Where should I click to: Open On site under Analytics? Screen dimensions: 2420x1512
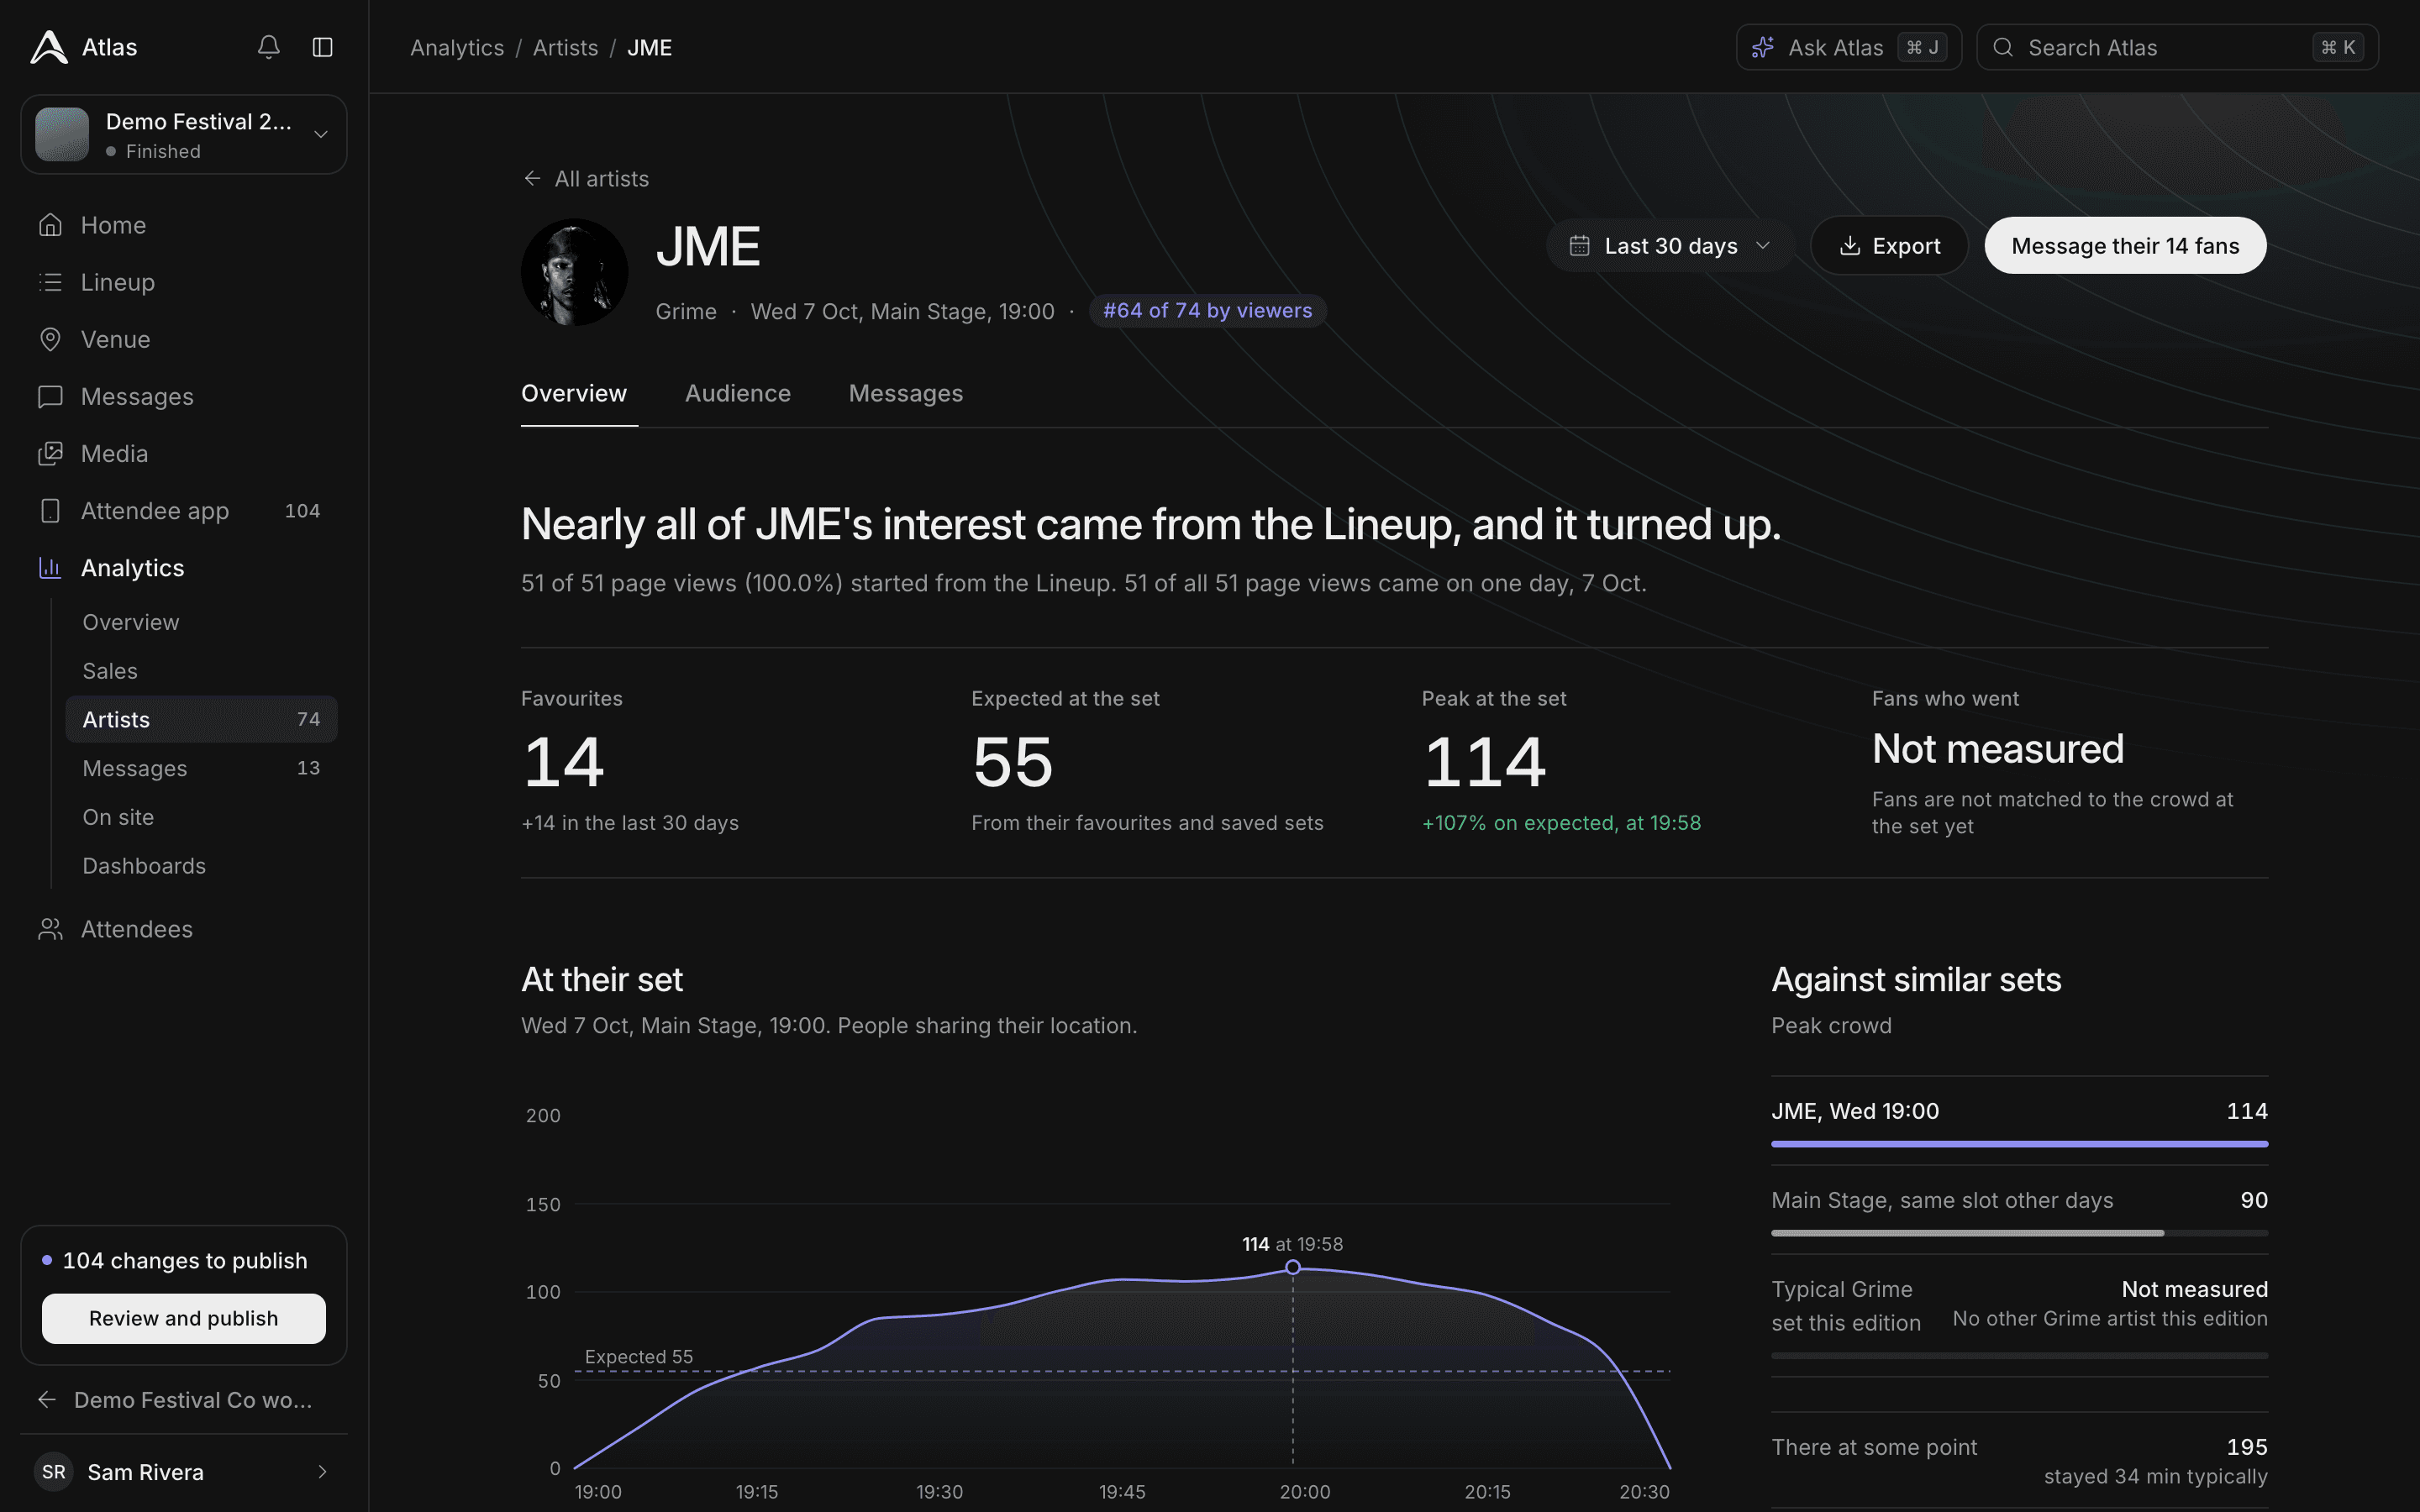click(x=201, y=817)
